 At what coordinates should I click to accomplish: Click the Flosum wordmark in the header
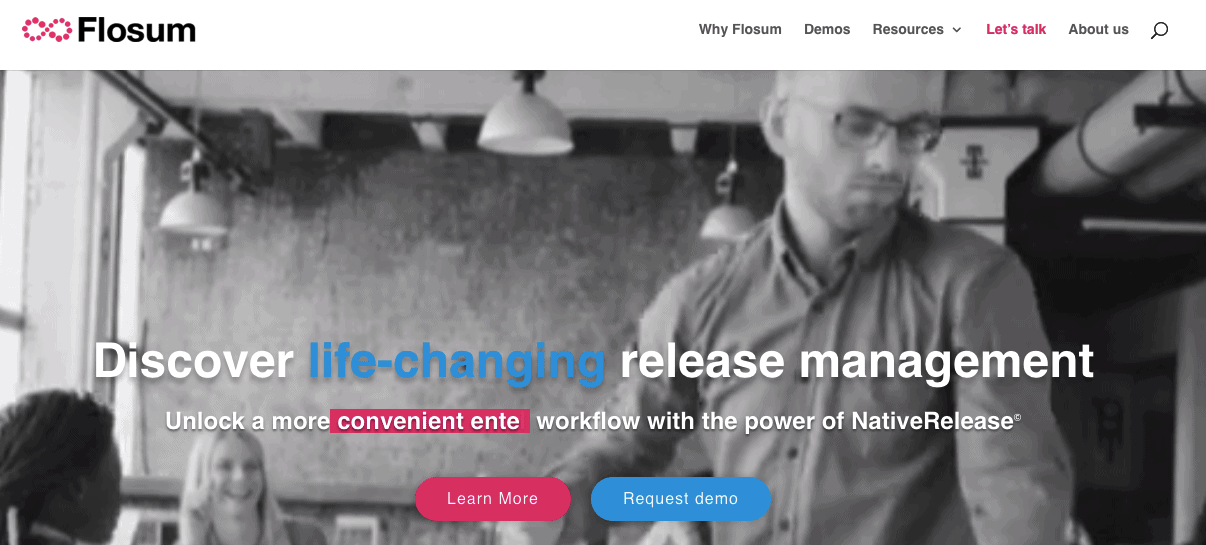[136, 30]
